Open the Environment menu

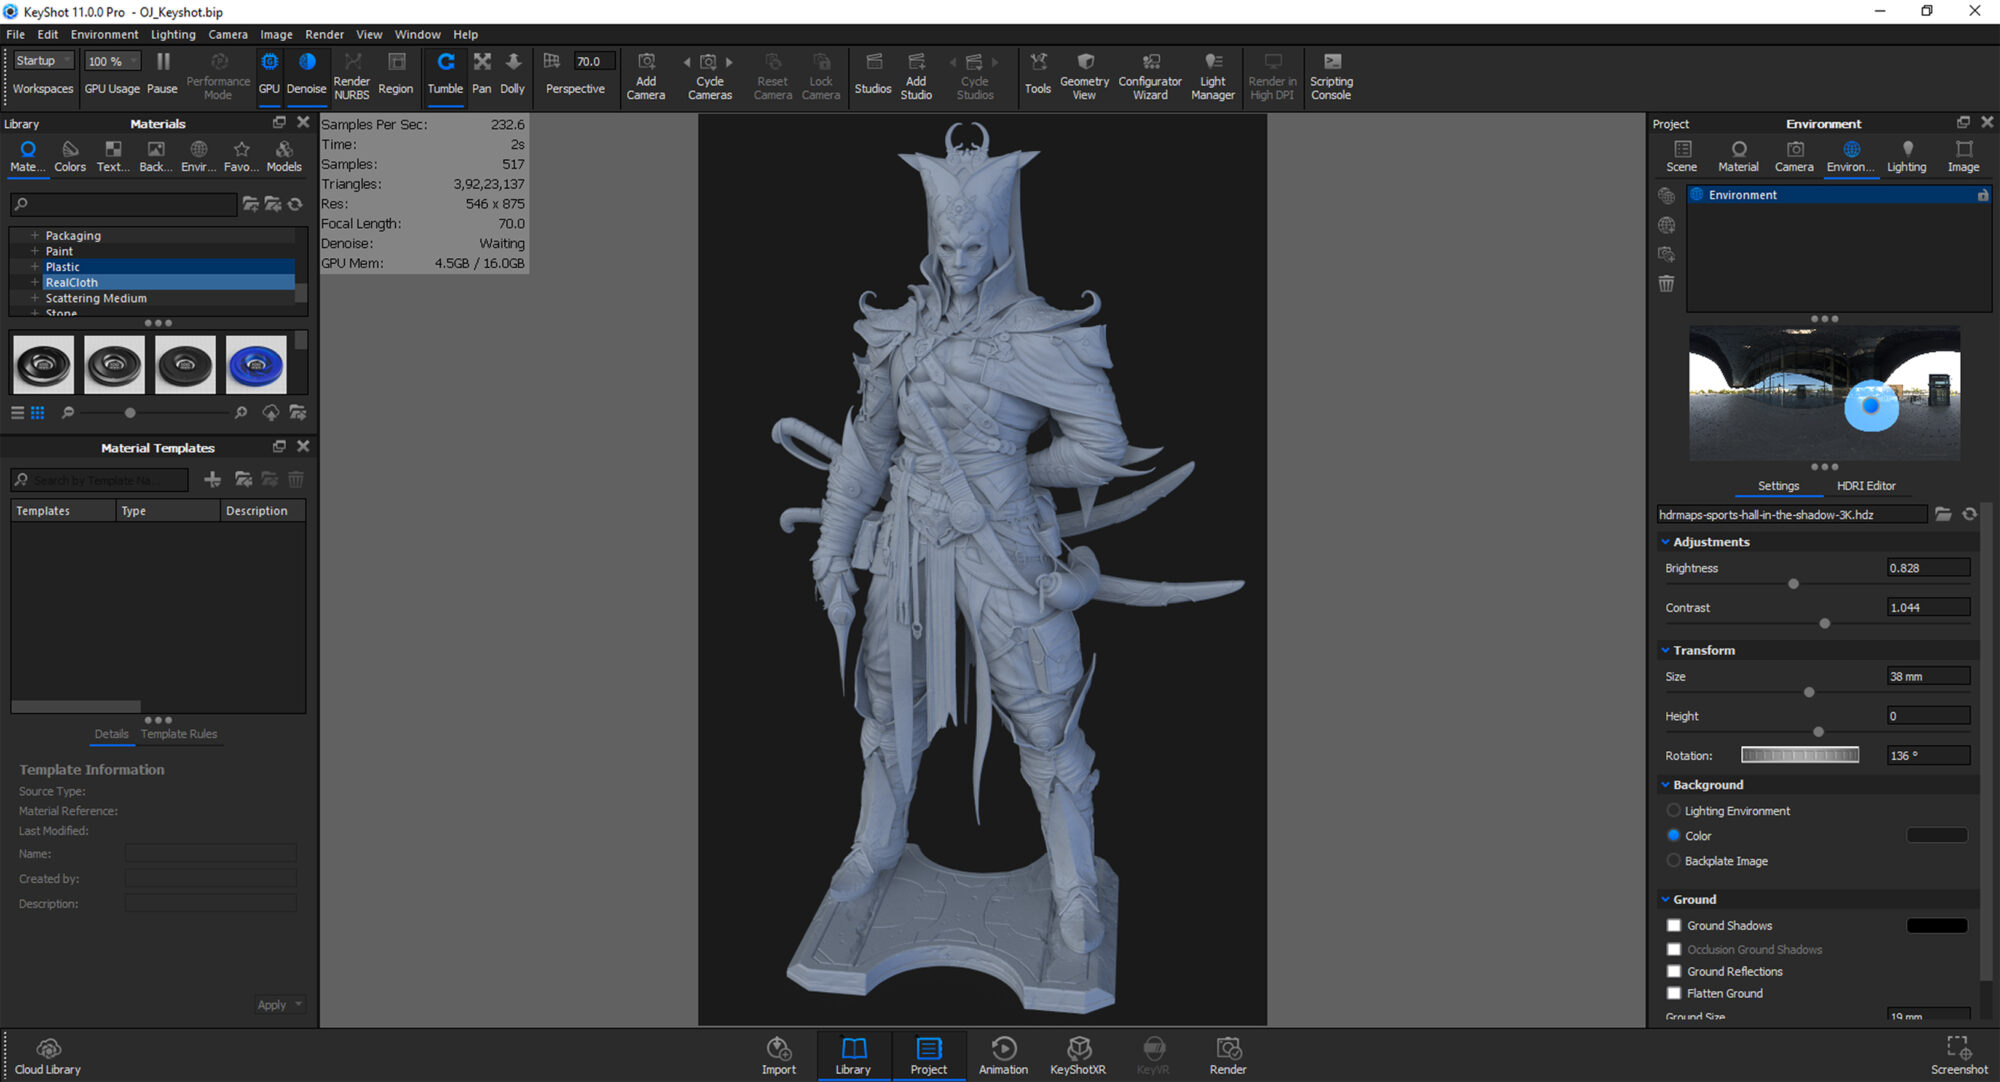104,33
